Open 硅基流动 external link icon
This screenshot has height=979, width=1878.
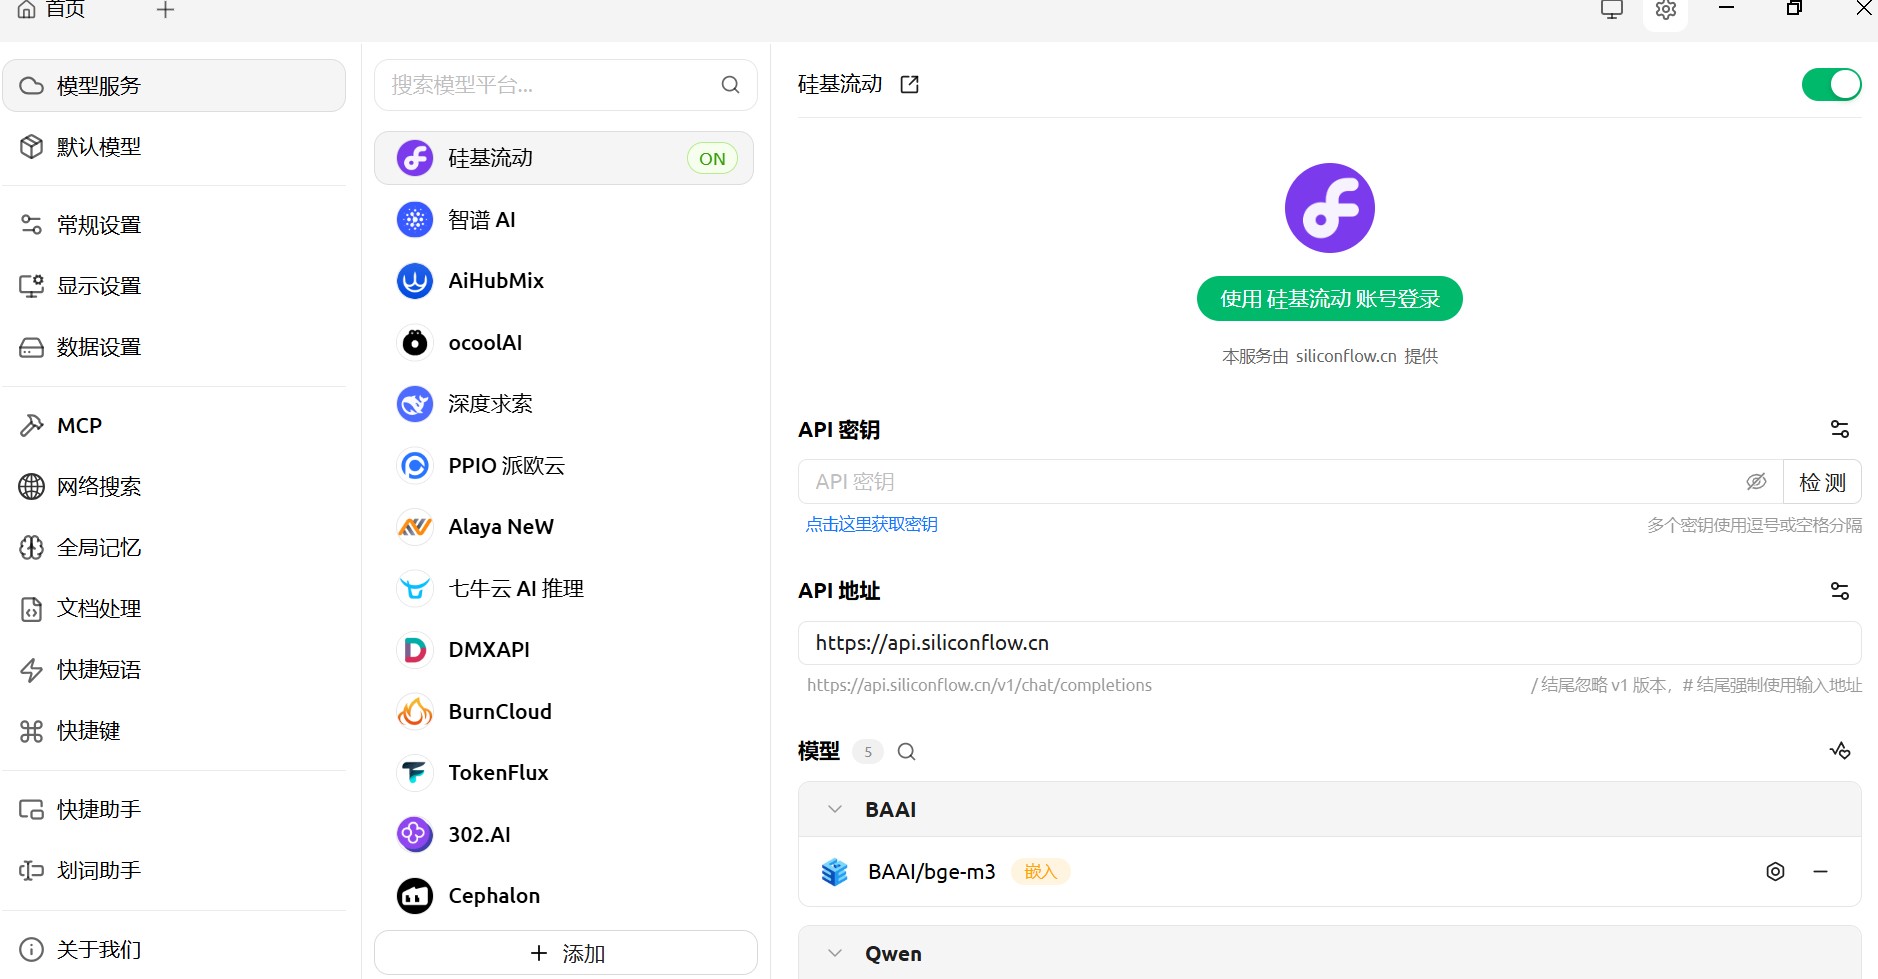910,85
